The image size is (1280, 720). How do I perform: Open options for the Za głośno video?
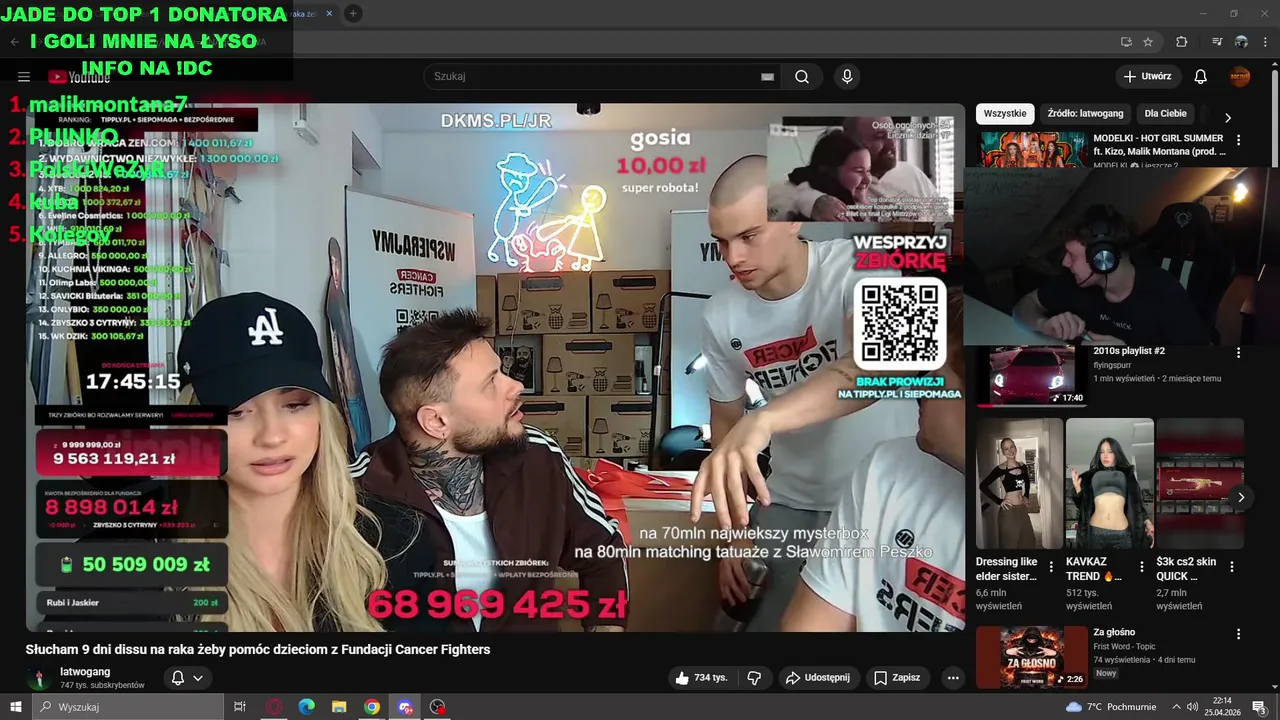coord(1238,634)
